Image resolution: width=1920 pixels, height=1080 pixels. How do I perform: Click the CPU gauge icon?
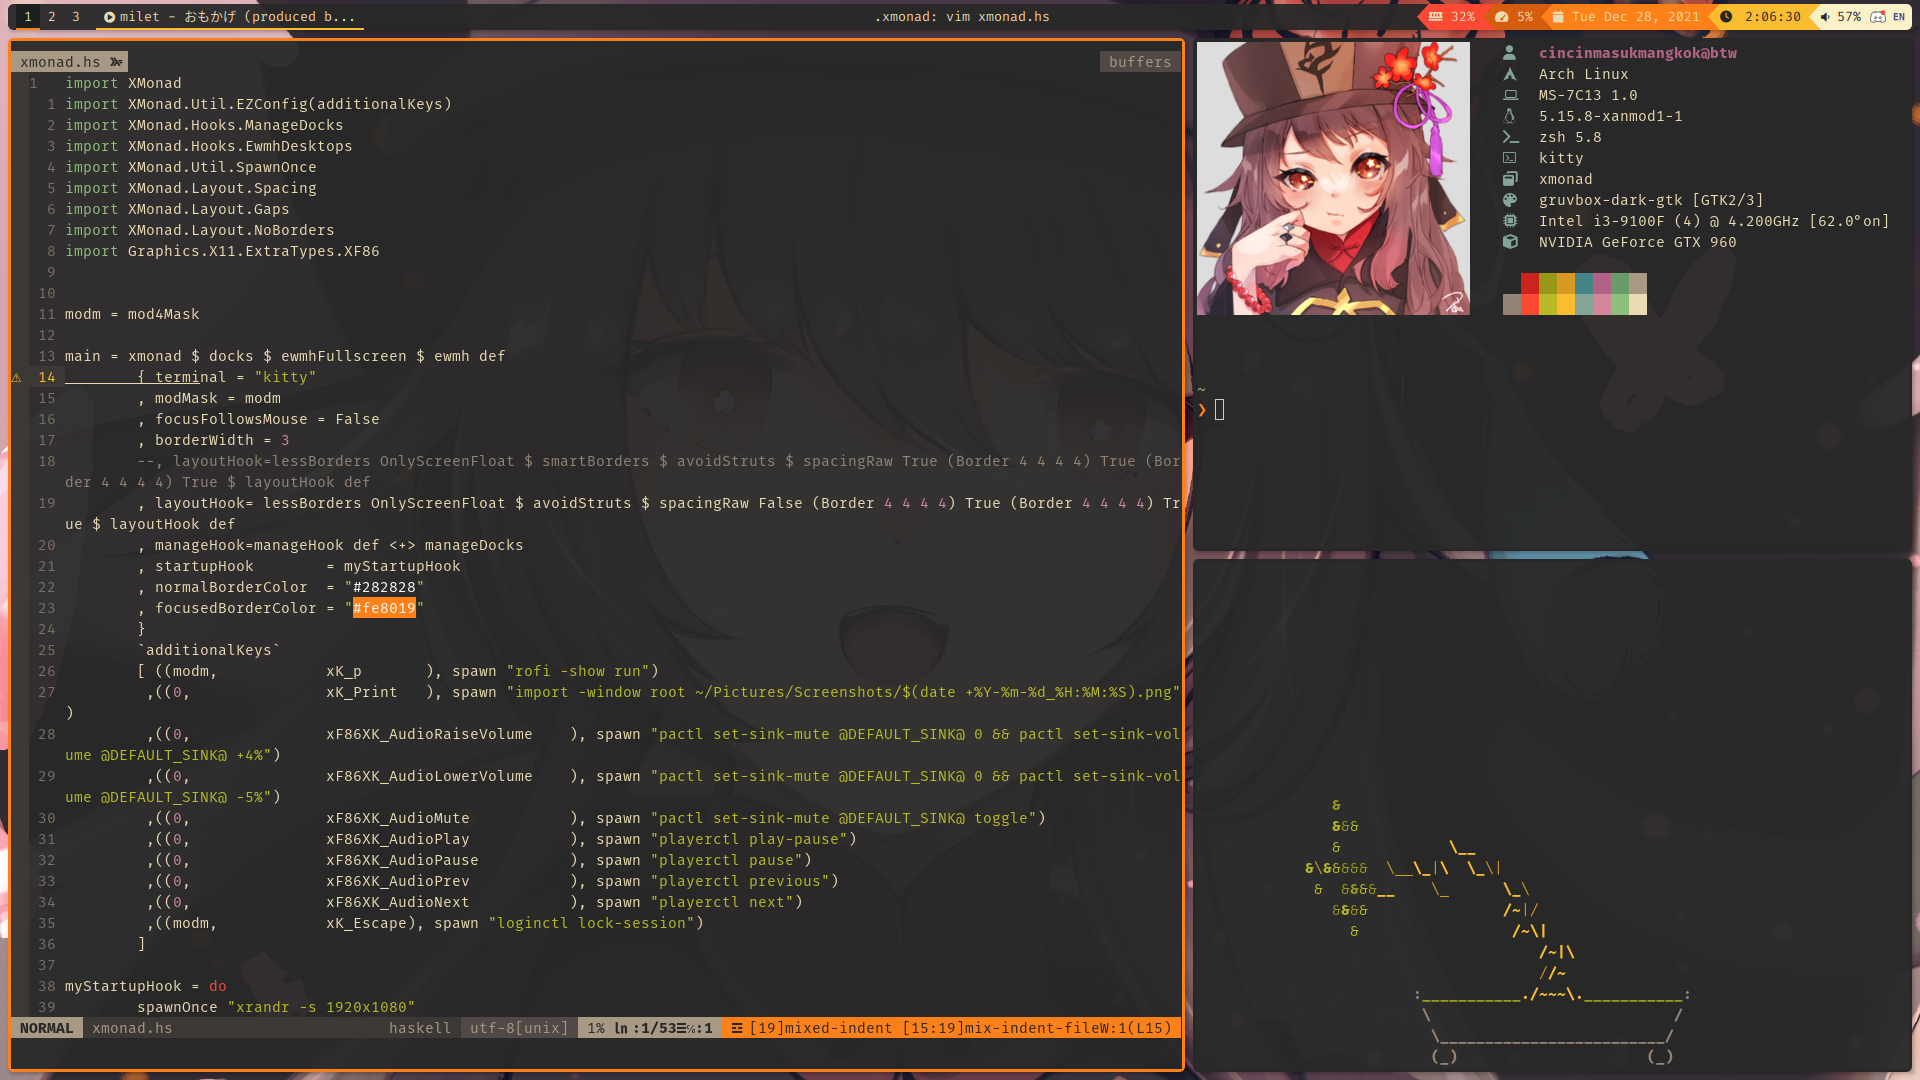(1501, 17)
